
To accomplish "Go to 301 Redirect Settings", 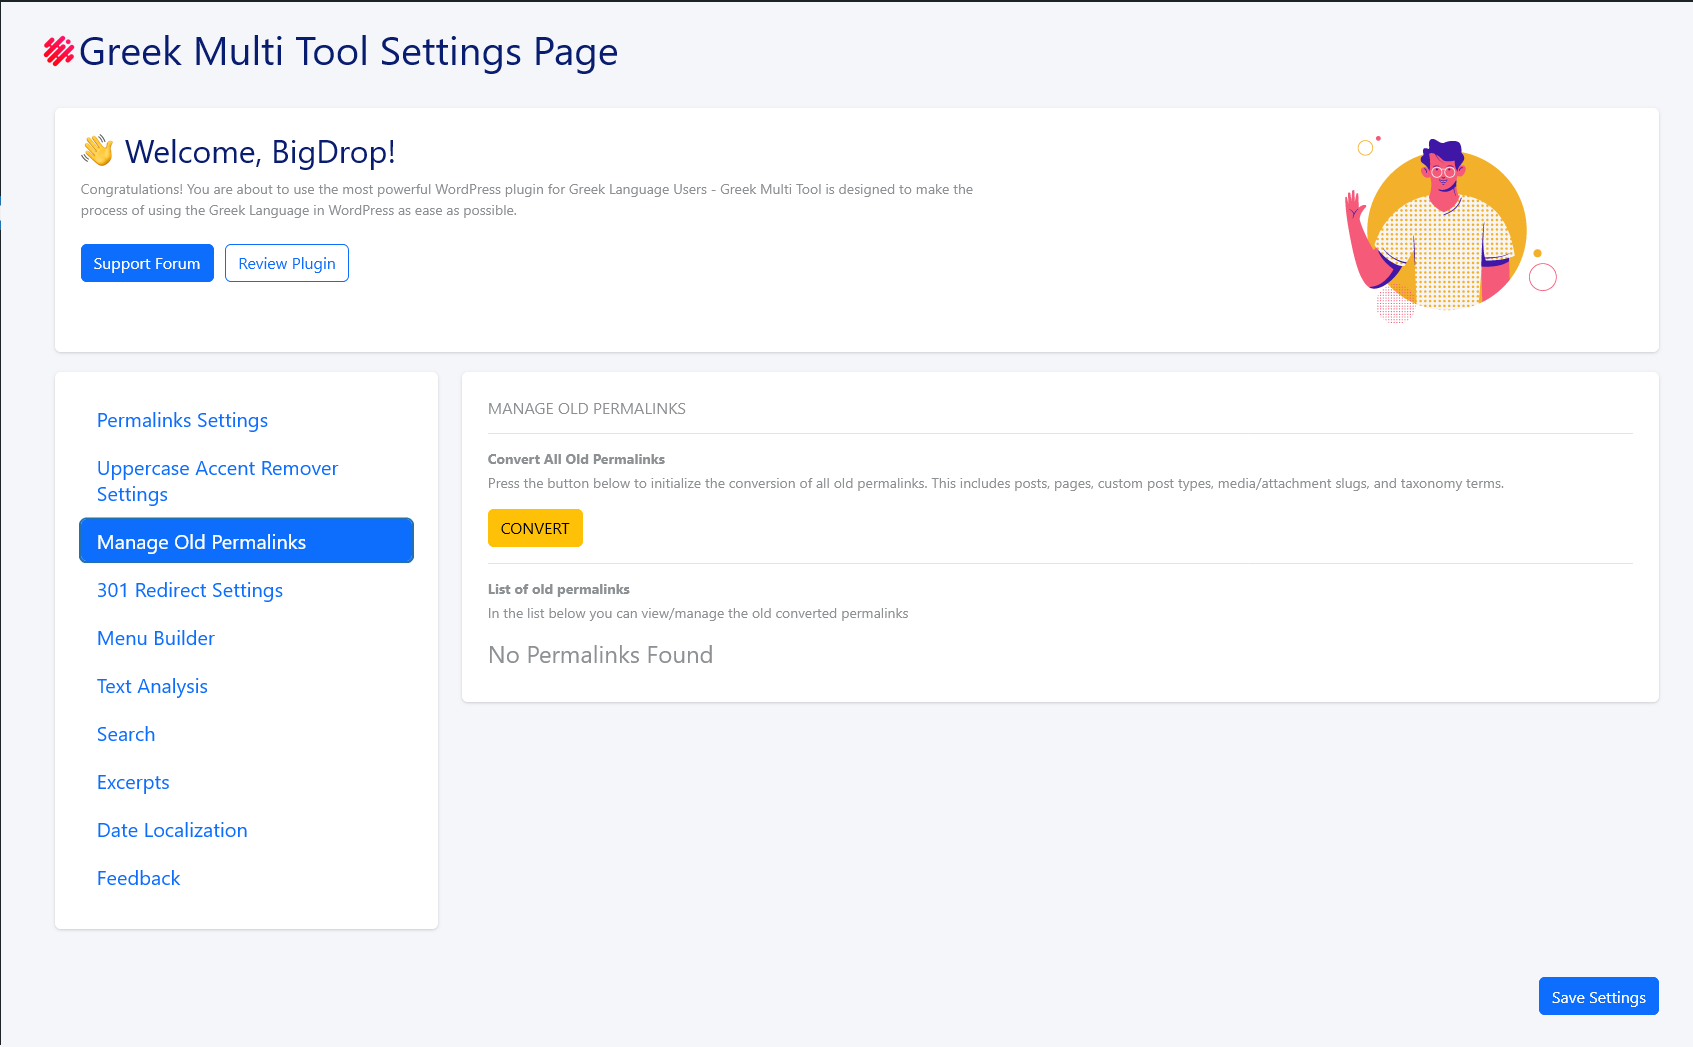I will [190, 590].
